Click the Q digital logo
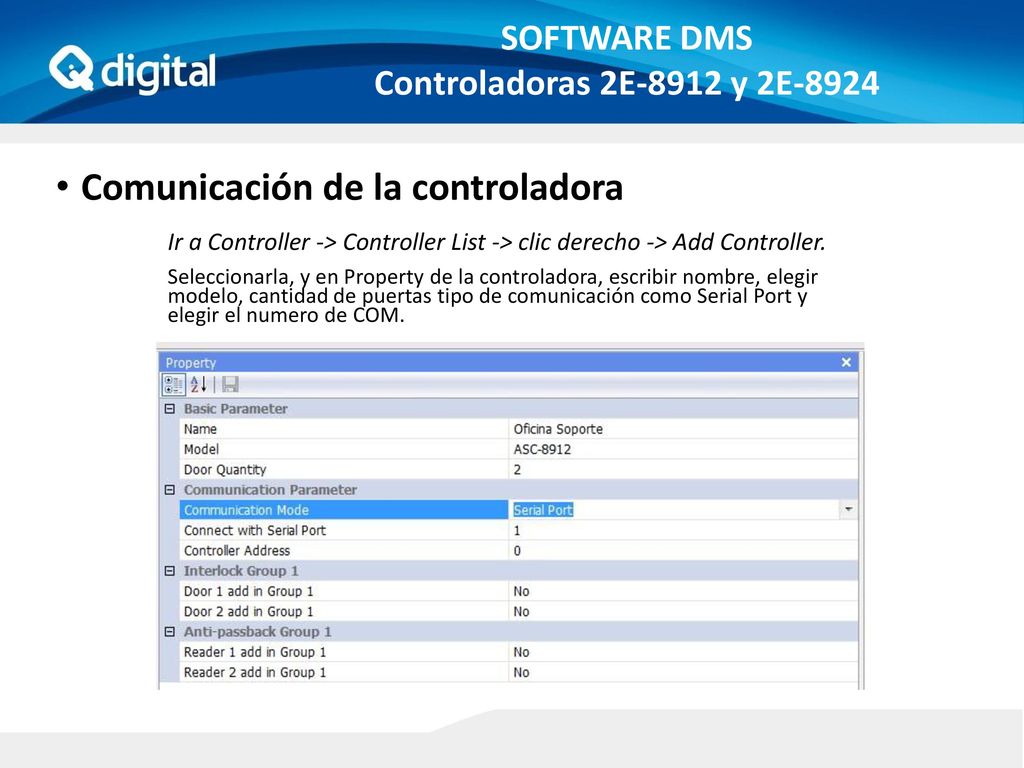 [x=132, y=71]
